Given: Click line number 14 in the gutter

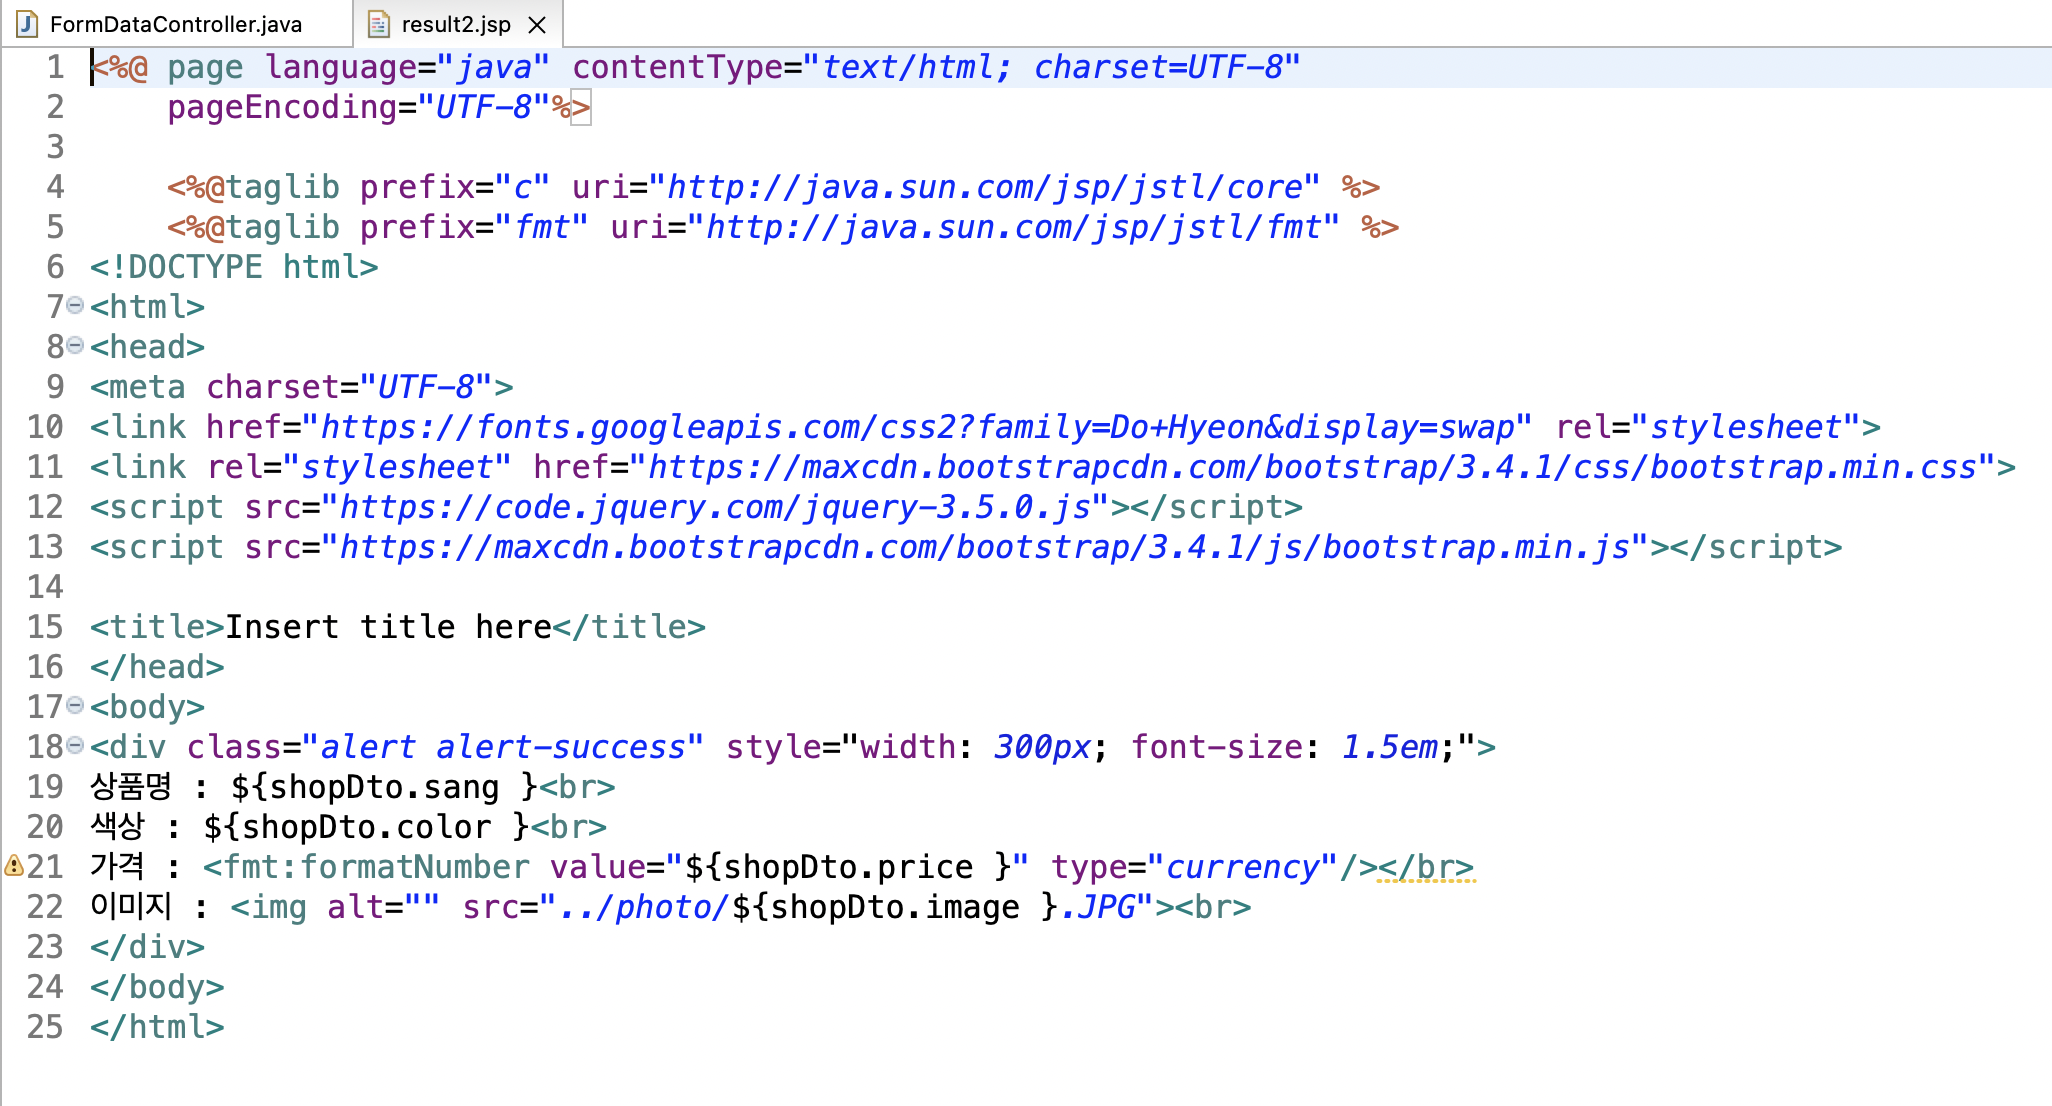Looking at the screenshot, I should click(x=45, y=587).
